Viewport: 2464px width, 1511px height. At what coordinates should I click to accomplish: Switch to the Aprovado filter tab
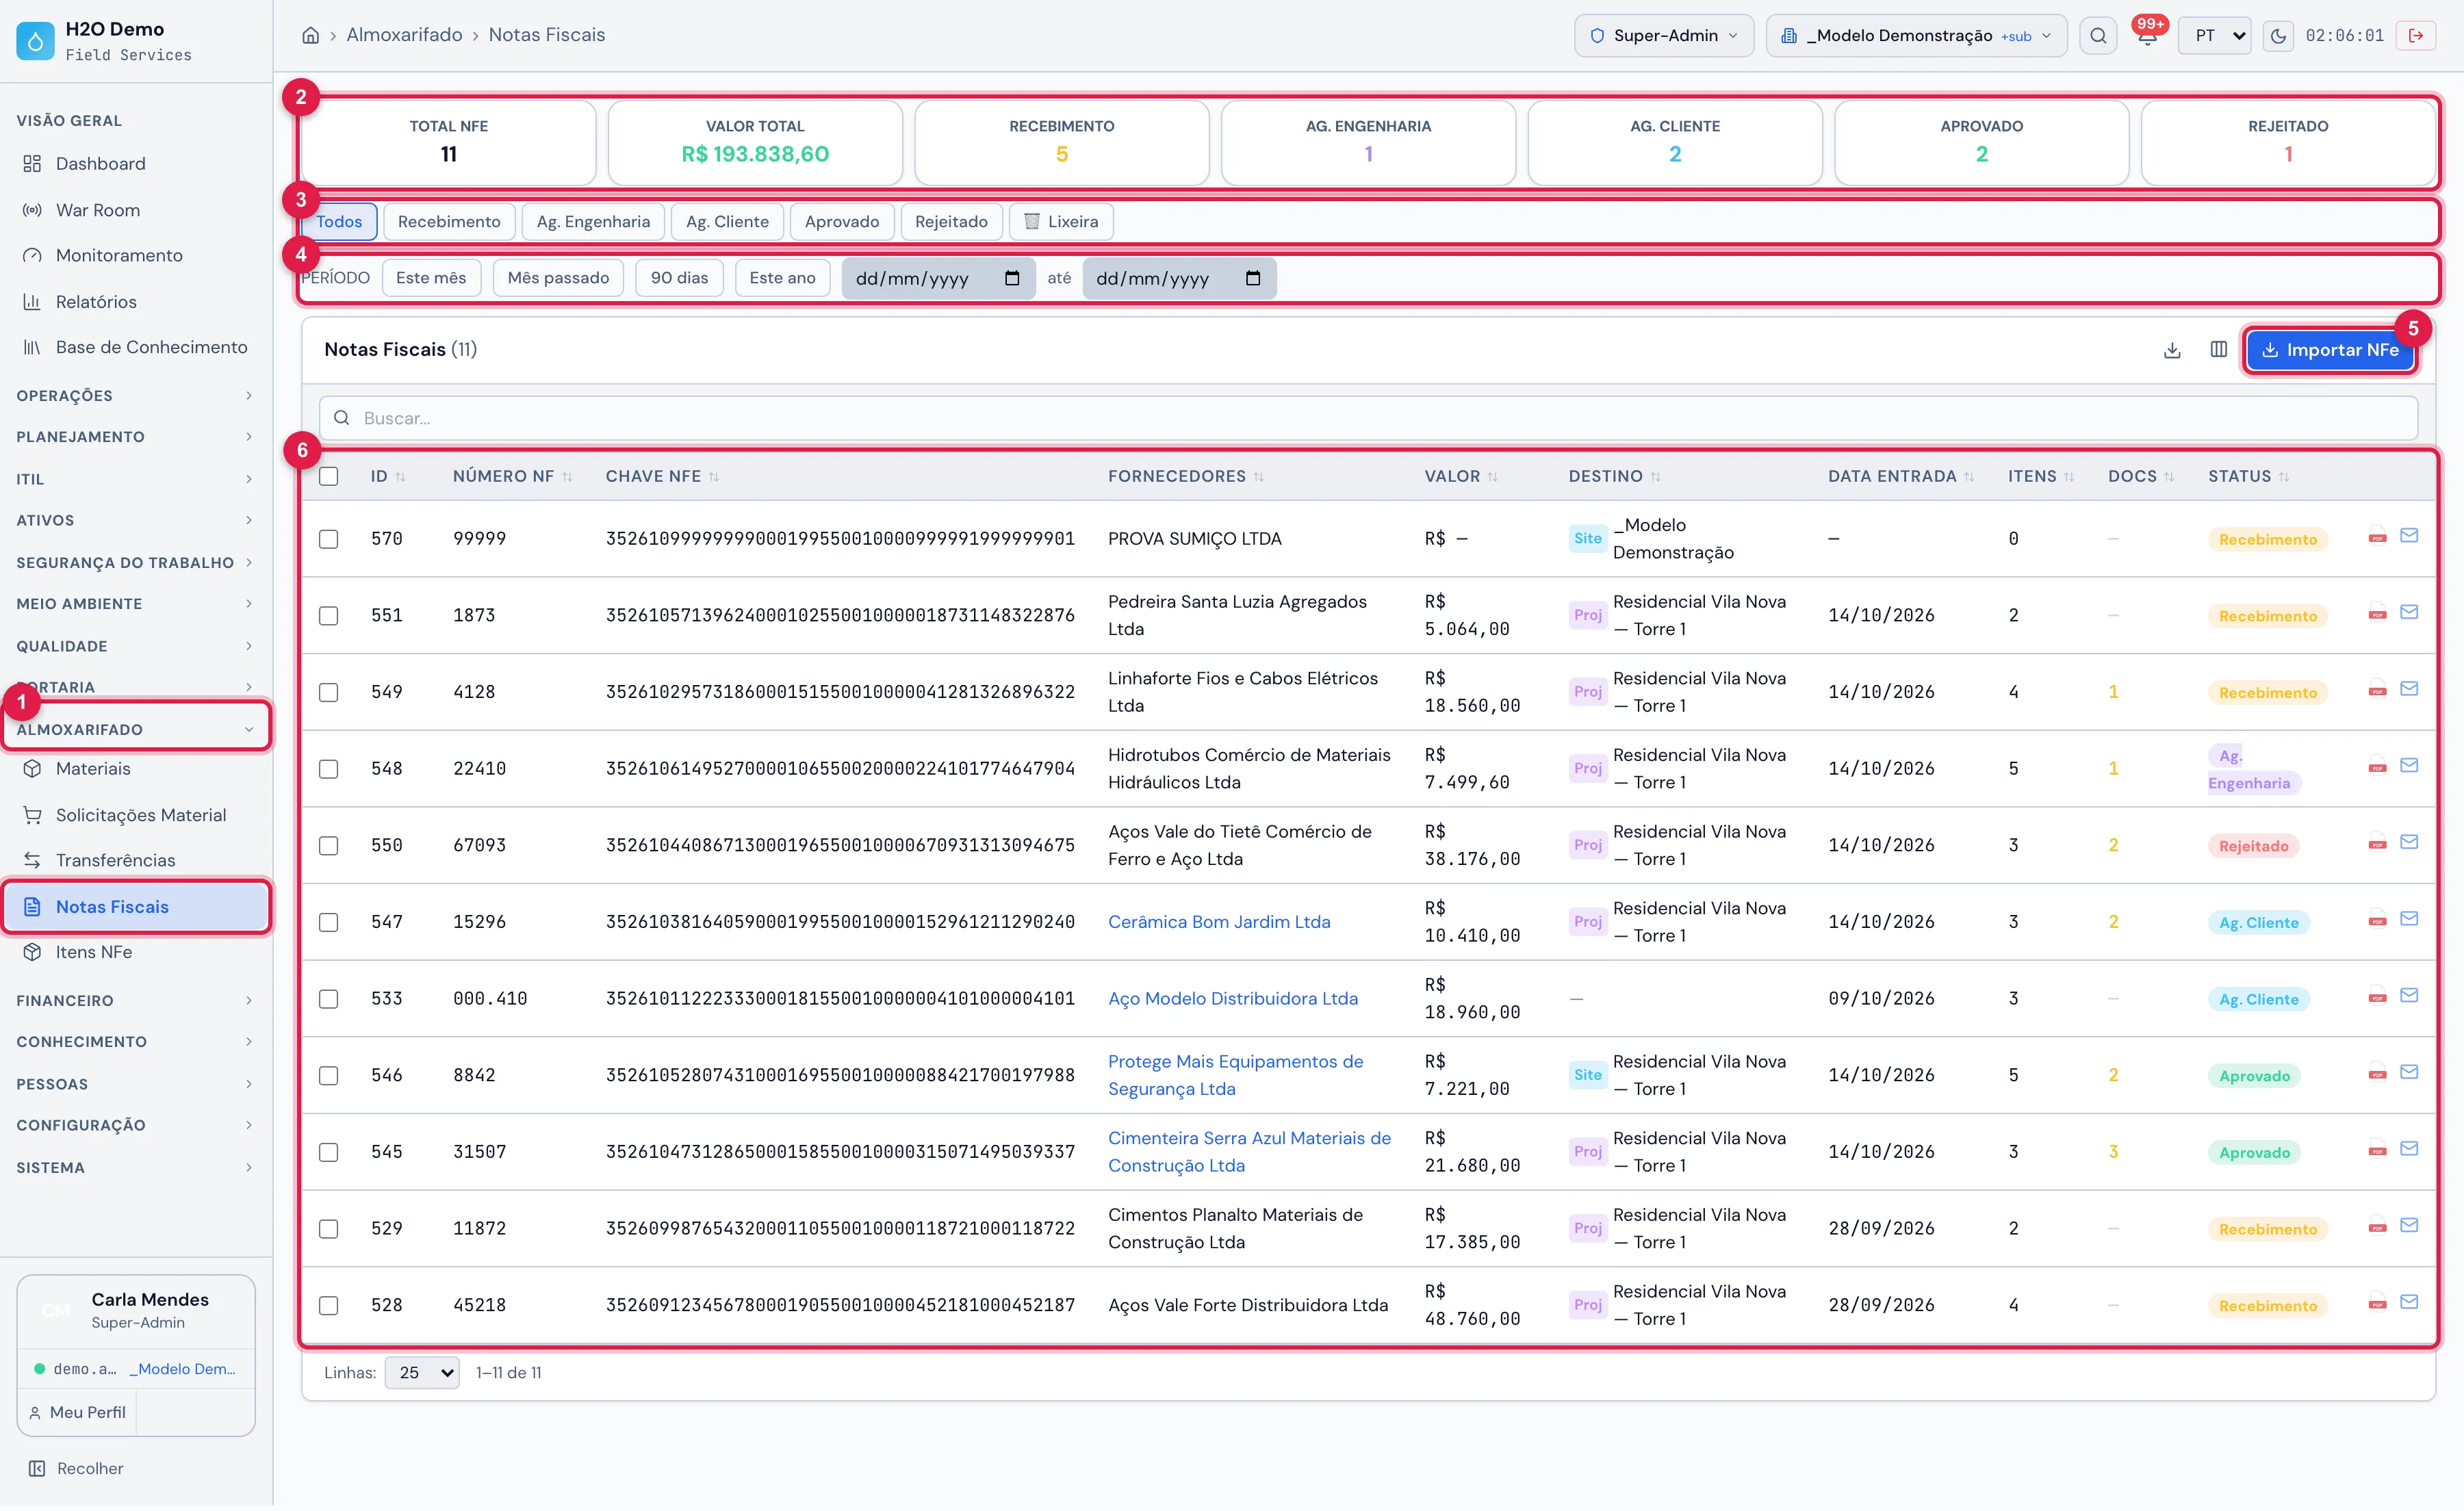[x=842, y=222]
